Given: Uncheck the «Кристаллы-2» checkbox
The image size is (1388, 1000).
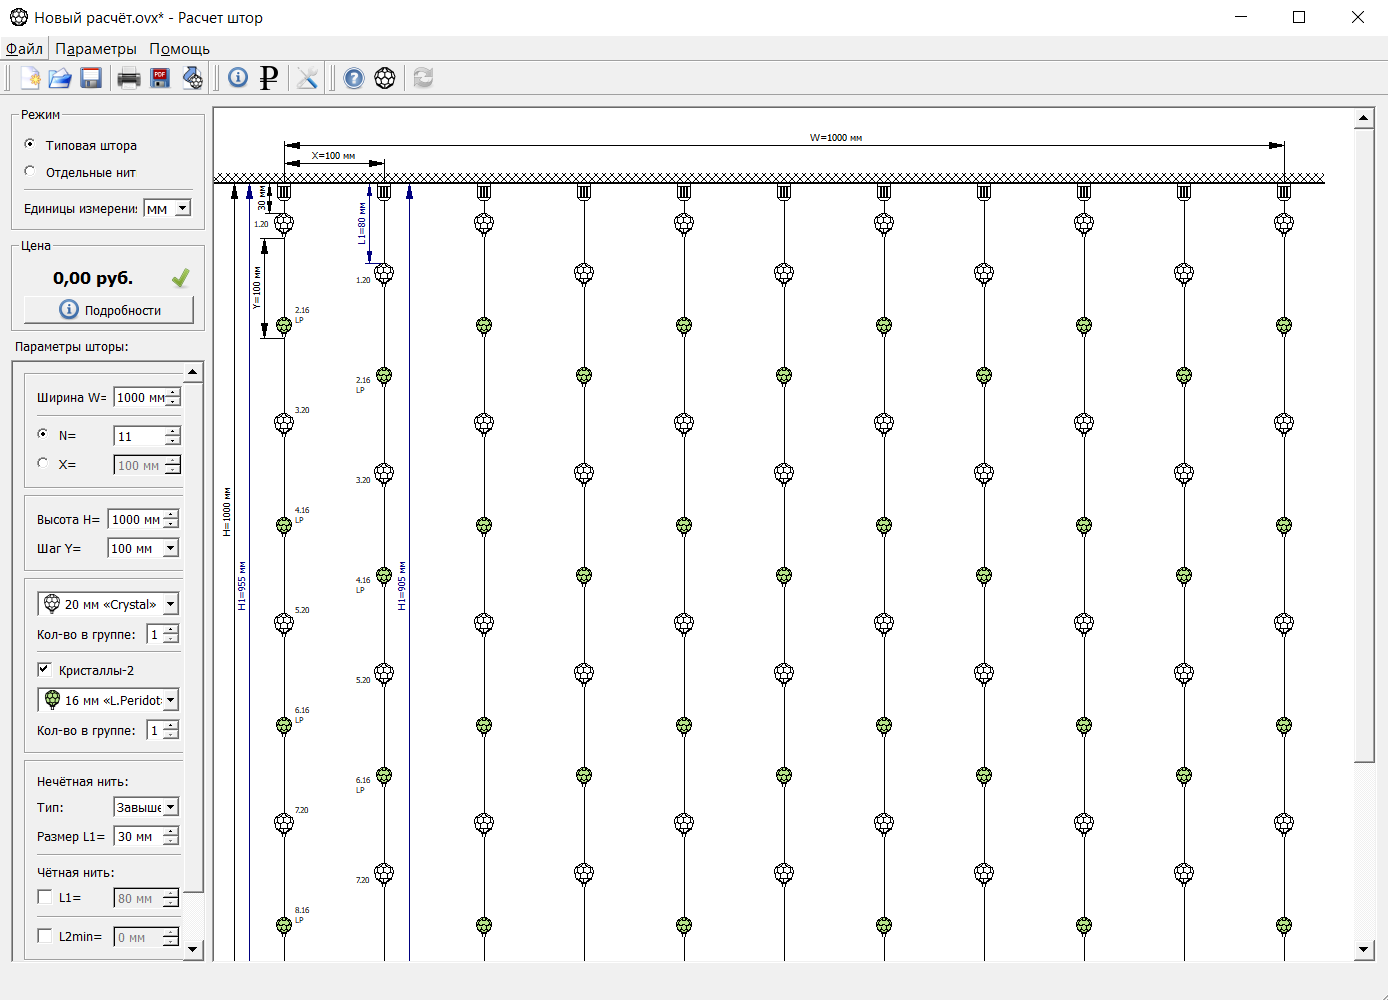Looking at the screenshot, I should [44, 670].
